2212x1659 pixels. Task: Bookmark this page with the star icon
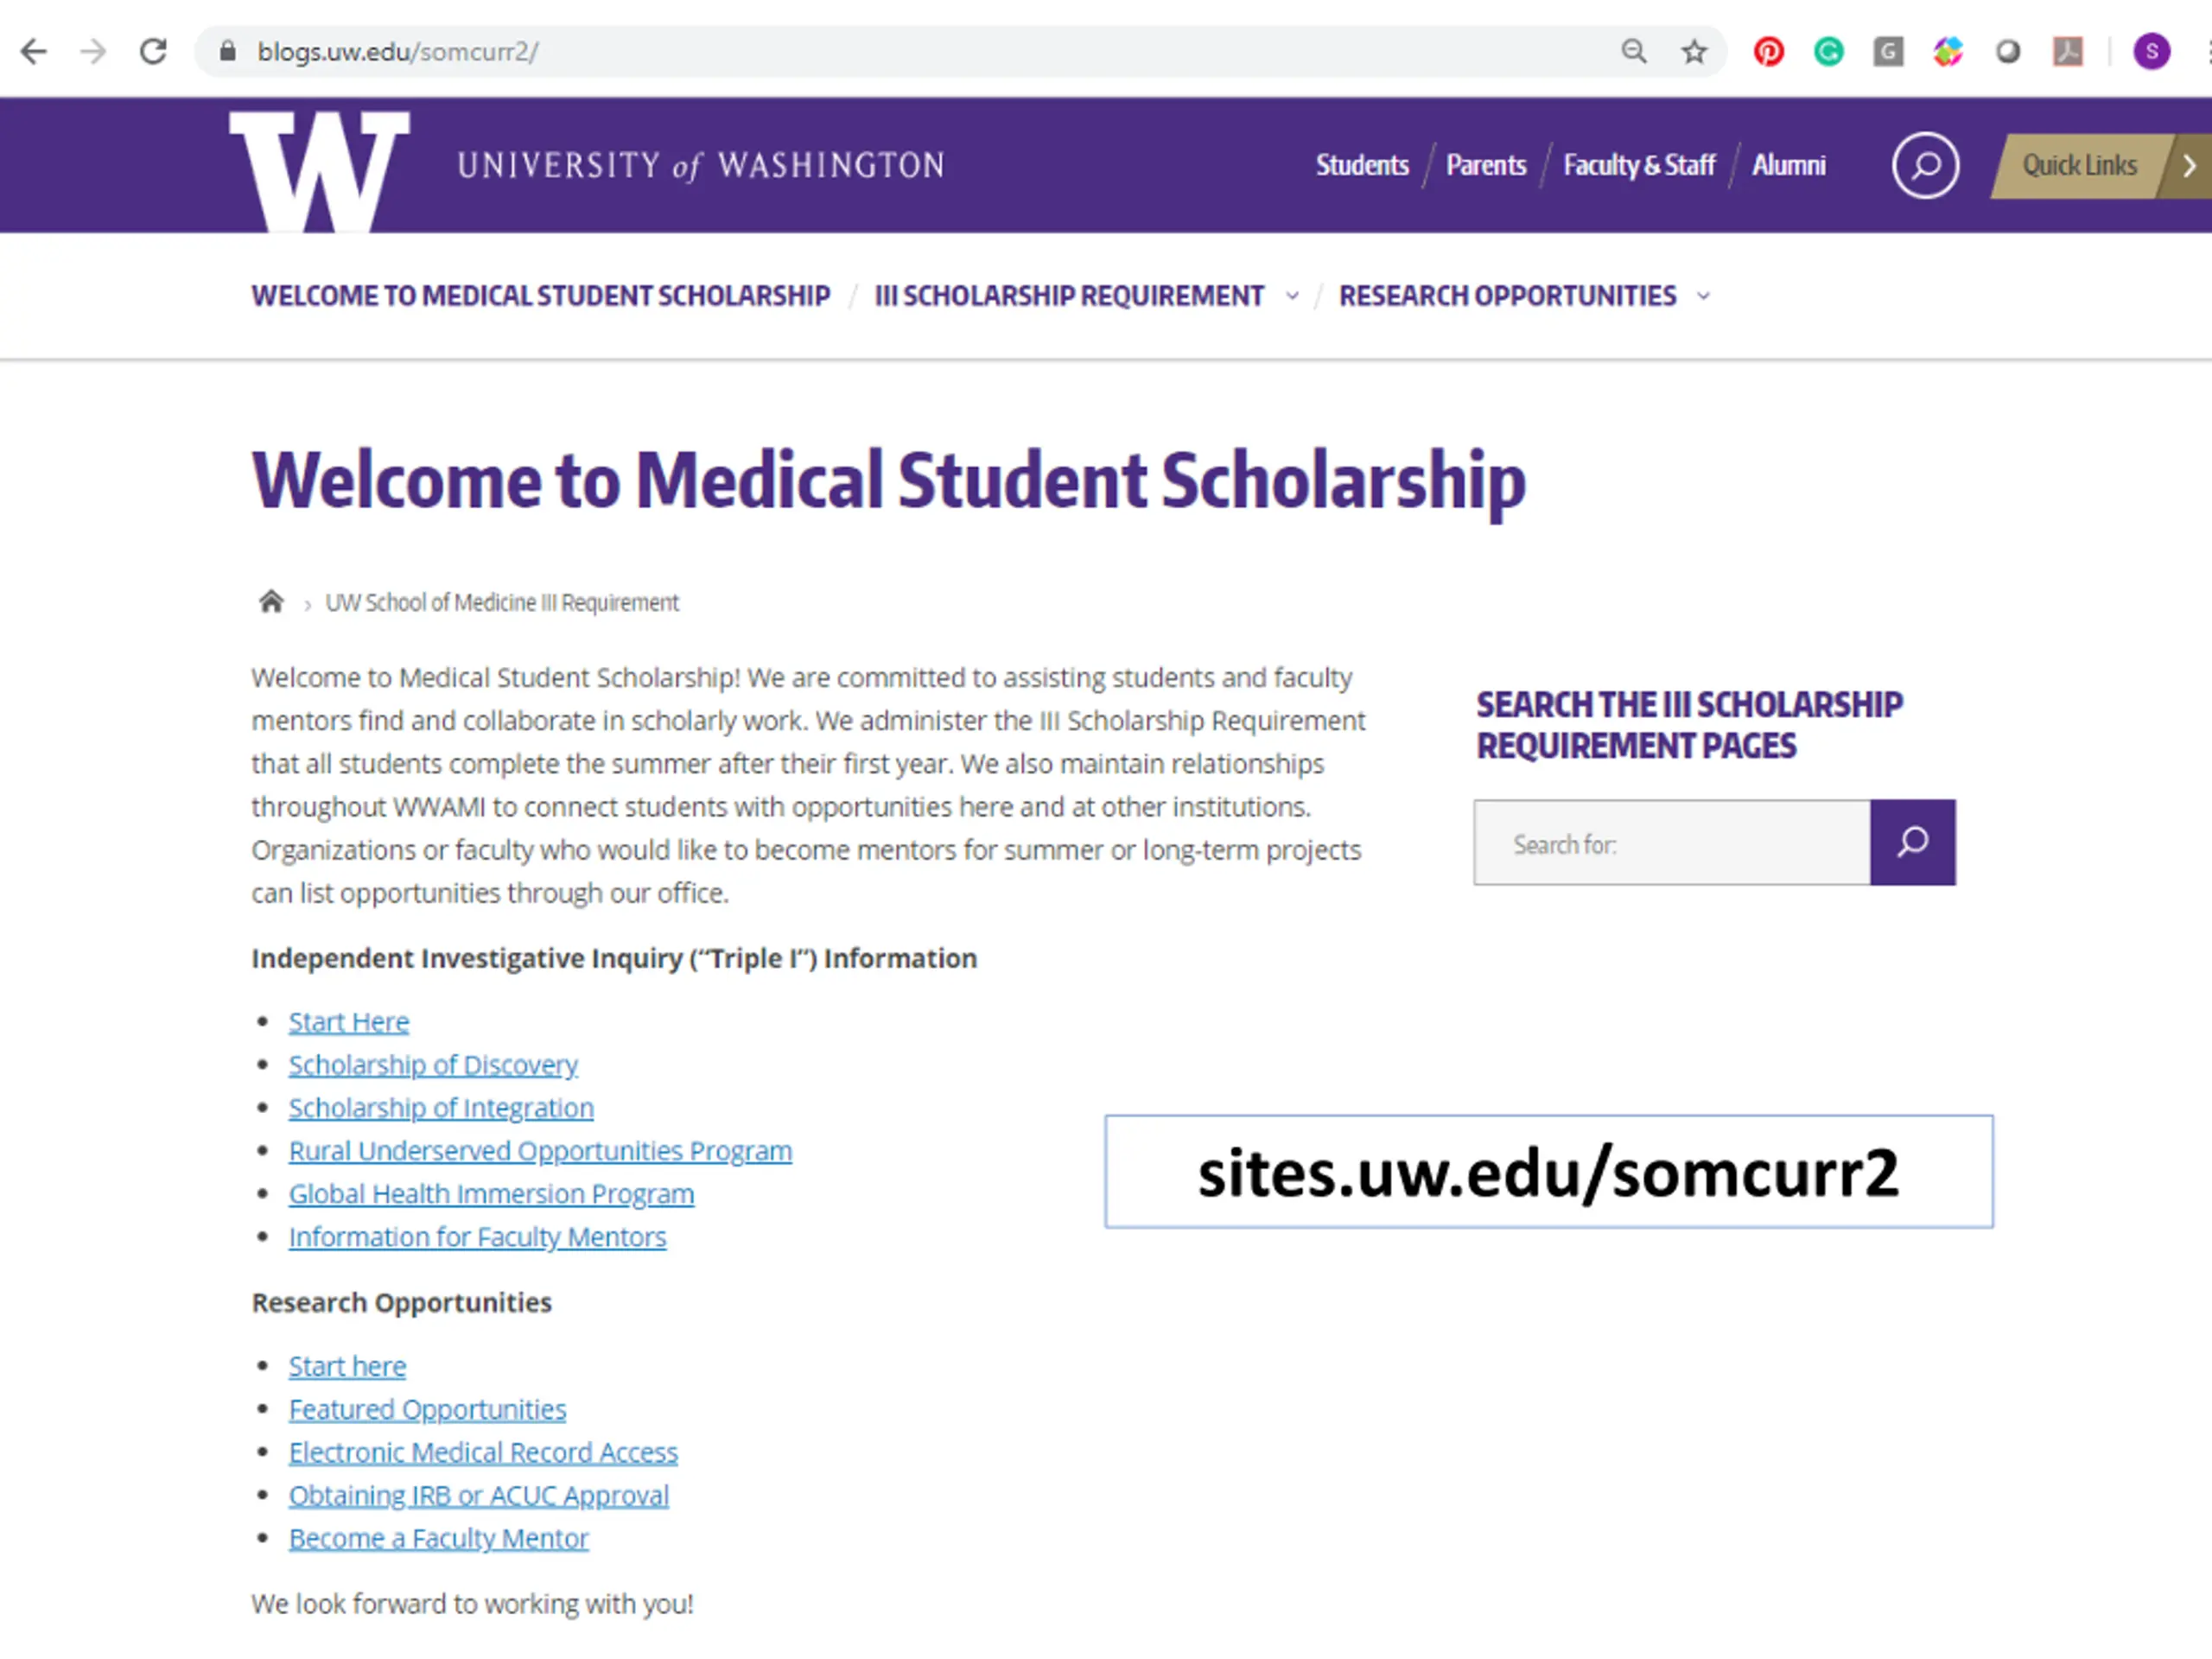tap(1693, 52)
